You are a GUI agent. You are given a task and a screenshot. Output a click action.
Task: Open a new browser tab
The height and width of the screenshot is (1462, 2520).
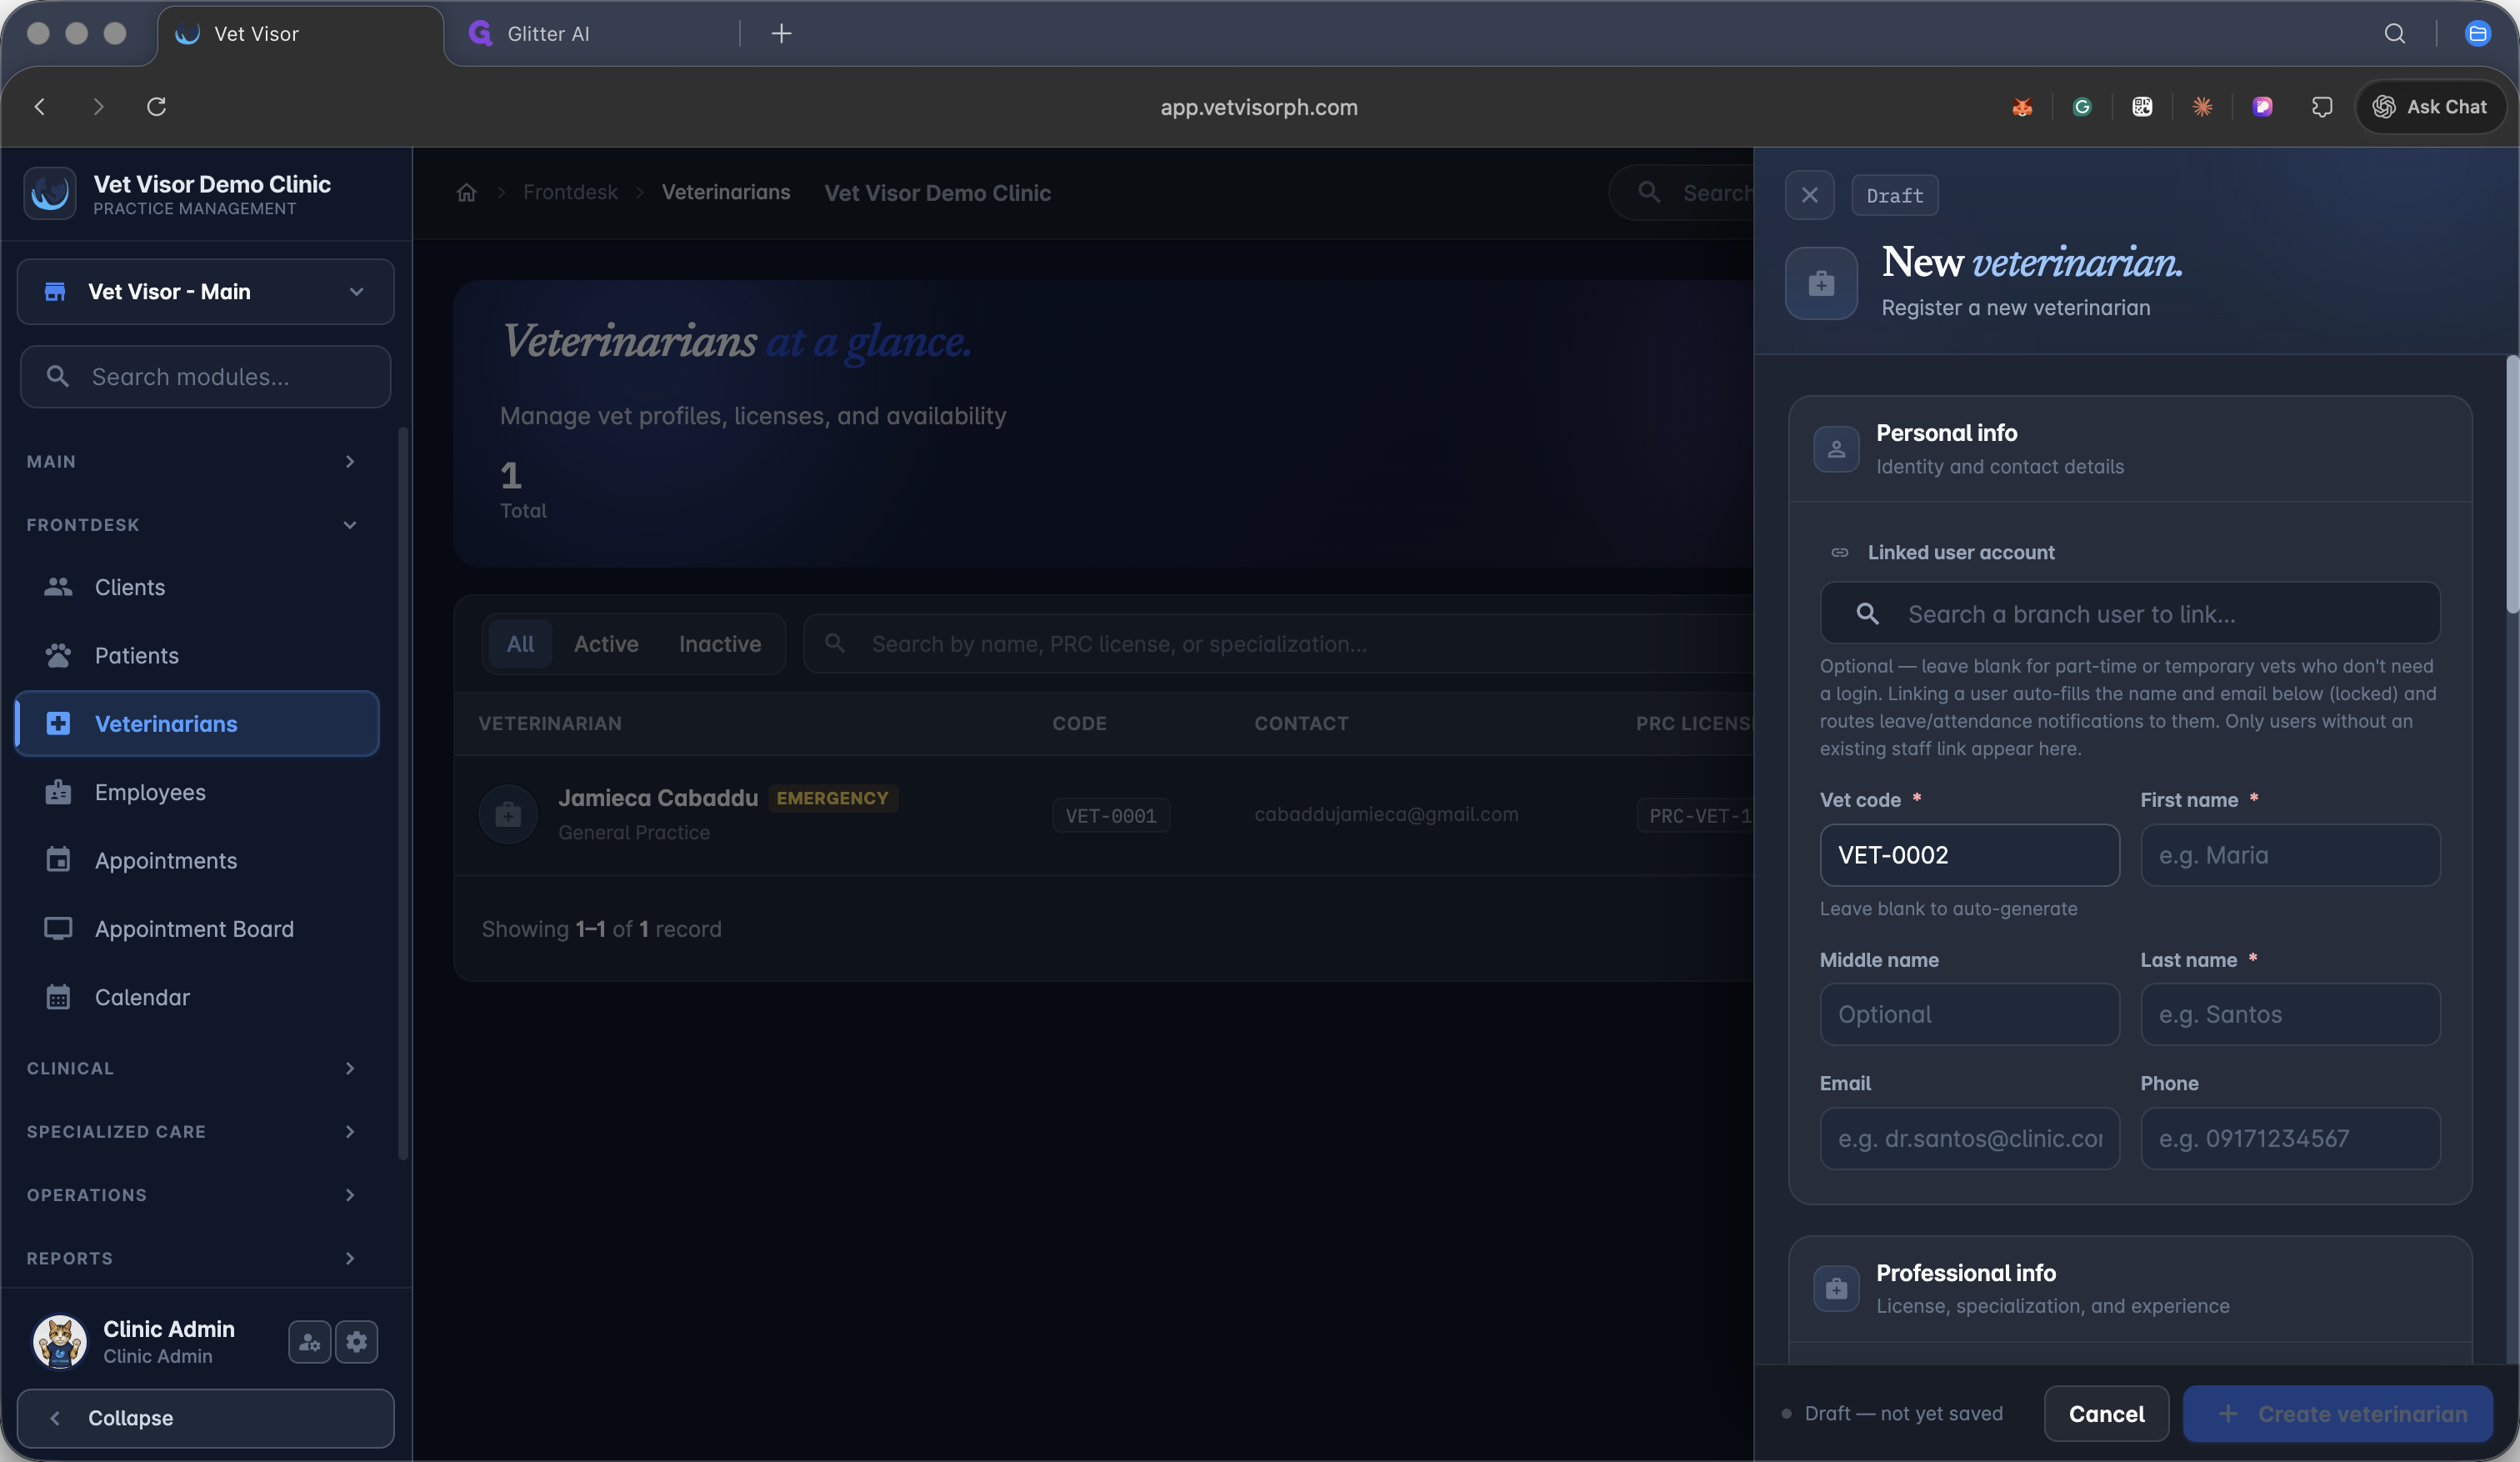coord(781,33)
